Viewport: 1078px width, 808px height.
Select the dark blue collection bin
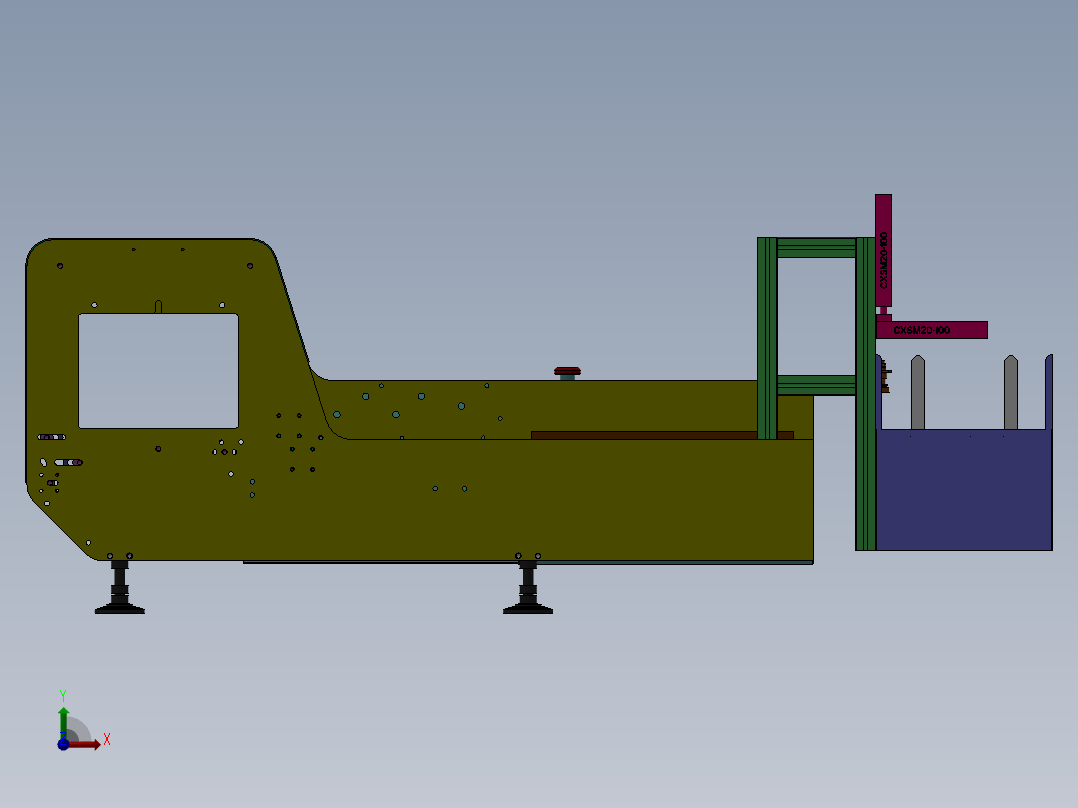point(964,490)
